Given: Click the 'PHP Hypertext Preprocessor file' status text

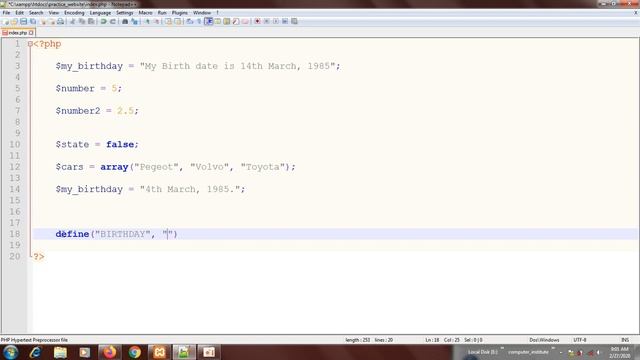Looking at the screenshot, I should (34, 340).
